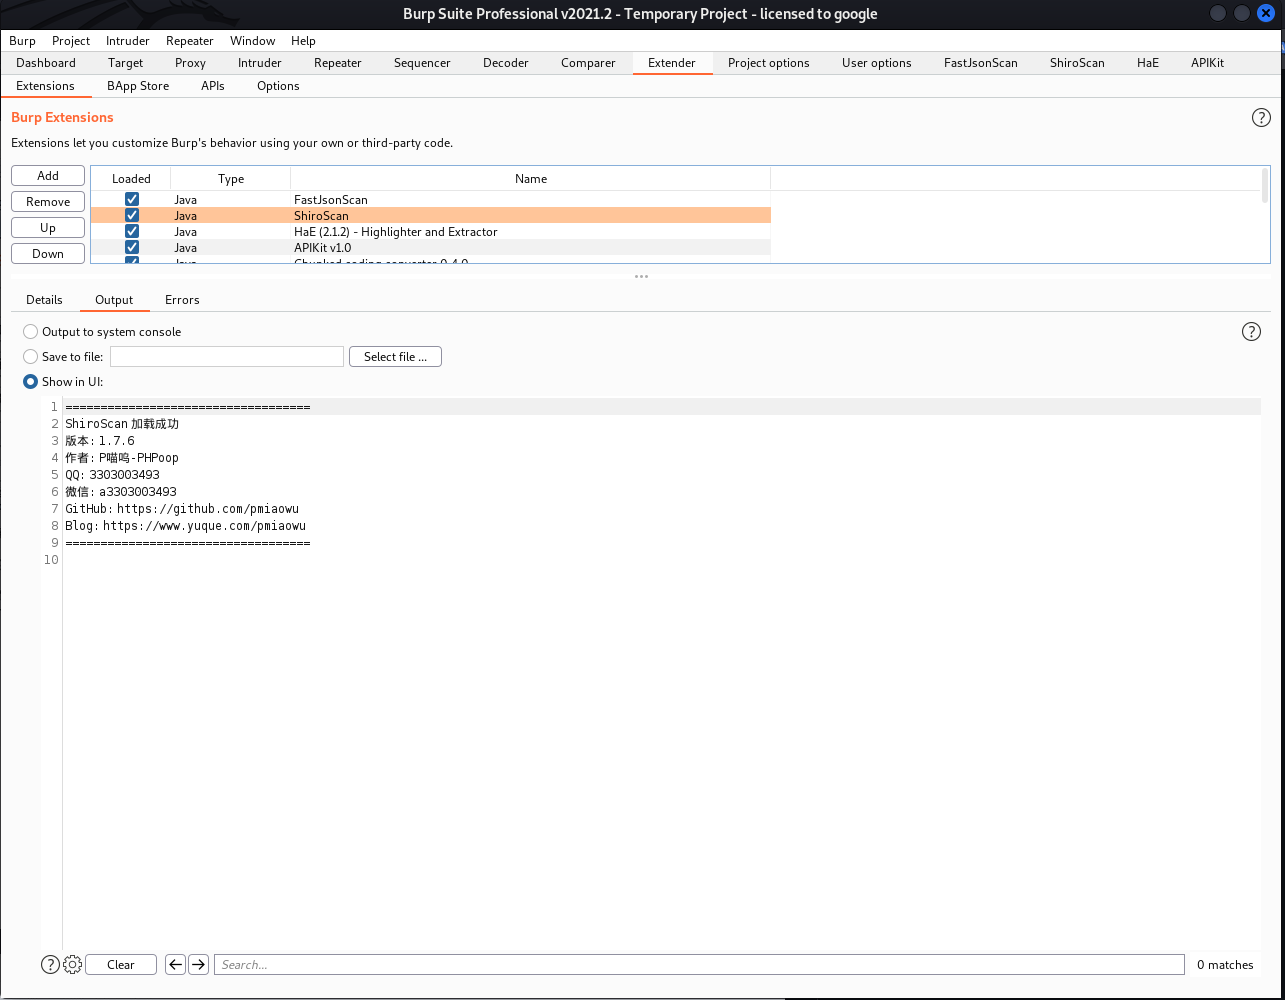
Task: Open the Repeater menu
Action: point(190,41)
